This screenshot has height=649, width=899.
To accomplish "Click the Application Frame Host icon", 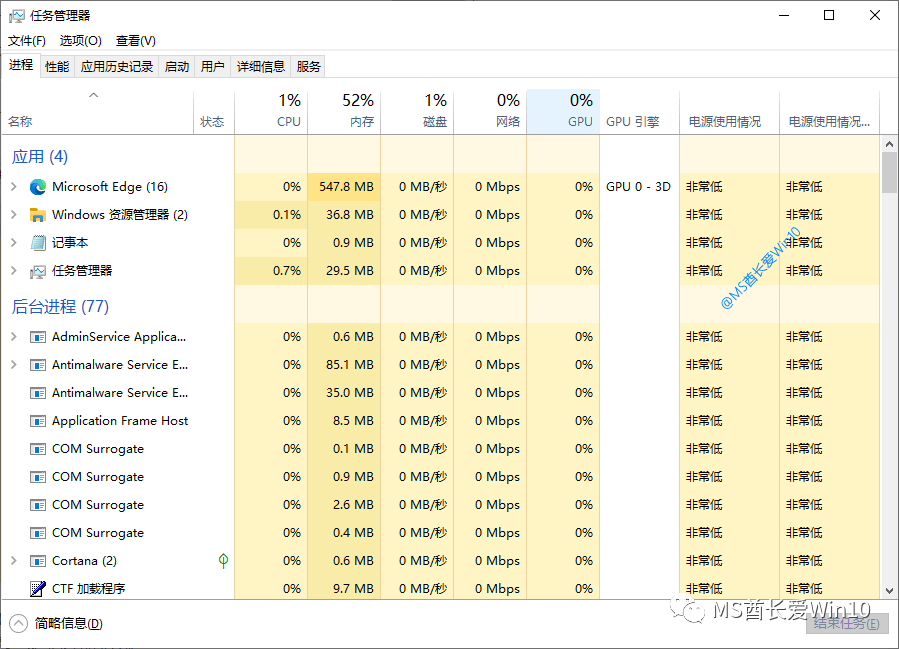I will [37, 420].
